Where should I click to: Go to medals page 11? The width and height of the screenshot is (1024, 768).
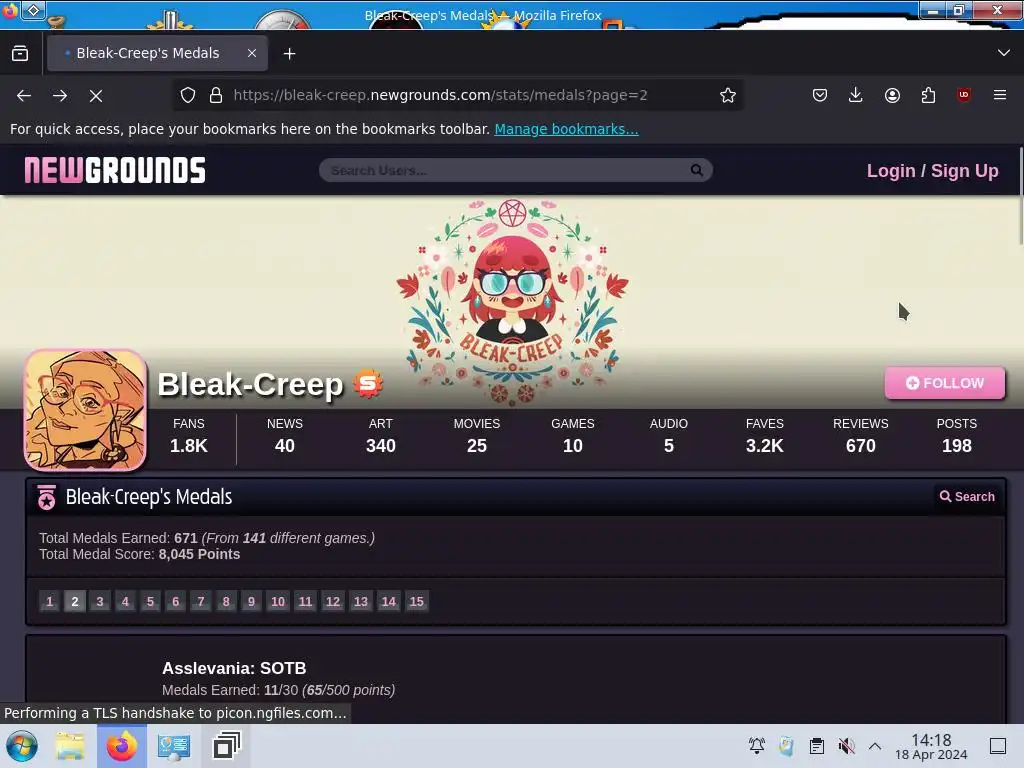point(306,601)
